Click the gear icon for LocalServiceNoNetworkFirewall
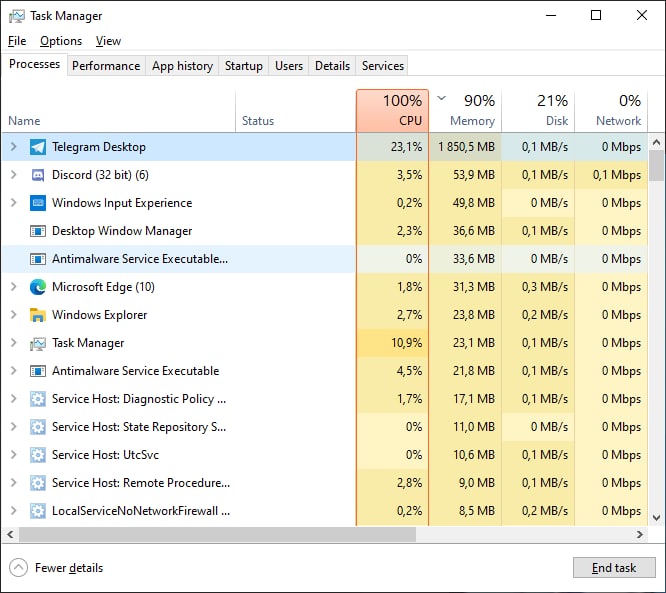Viewport: 666px width, 593px height. (38, 511)
